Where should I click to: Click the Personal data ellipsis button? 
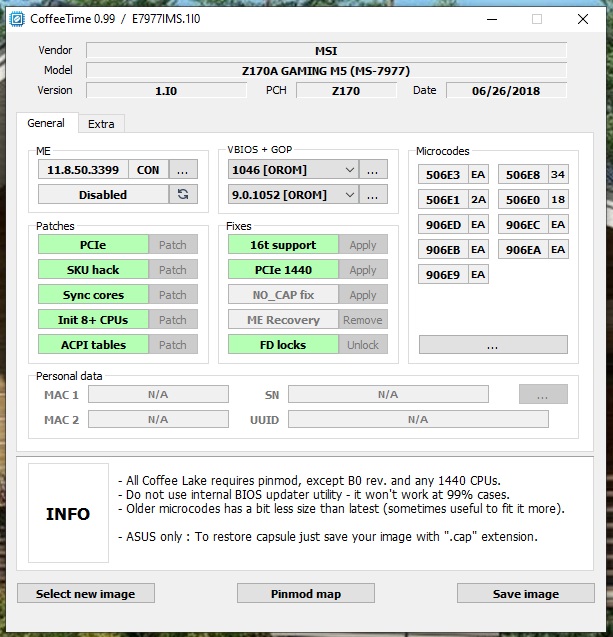[543, 394]
